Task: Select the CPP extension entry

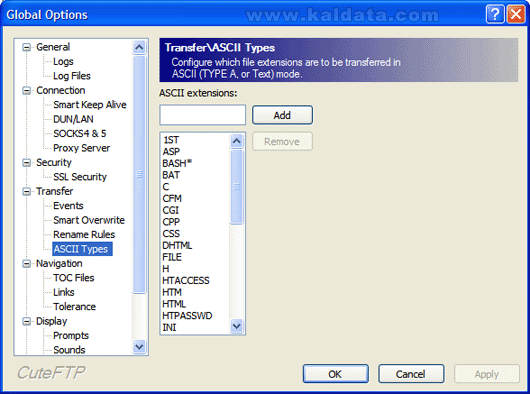Action: click(171, 222)
